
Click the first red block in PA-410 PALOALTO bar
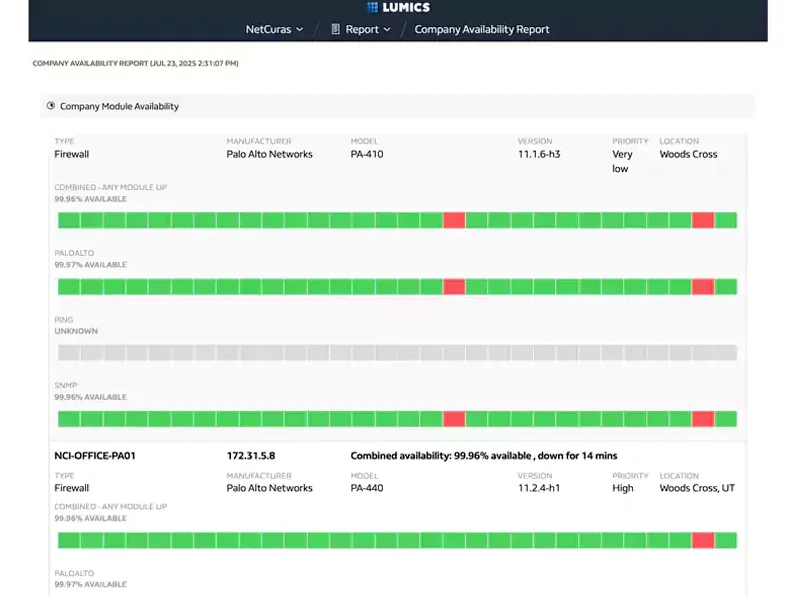(x=454, y=286)
